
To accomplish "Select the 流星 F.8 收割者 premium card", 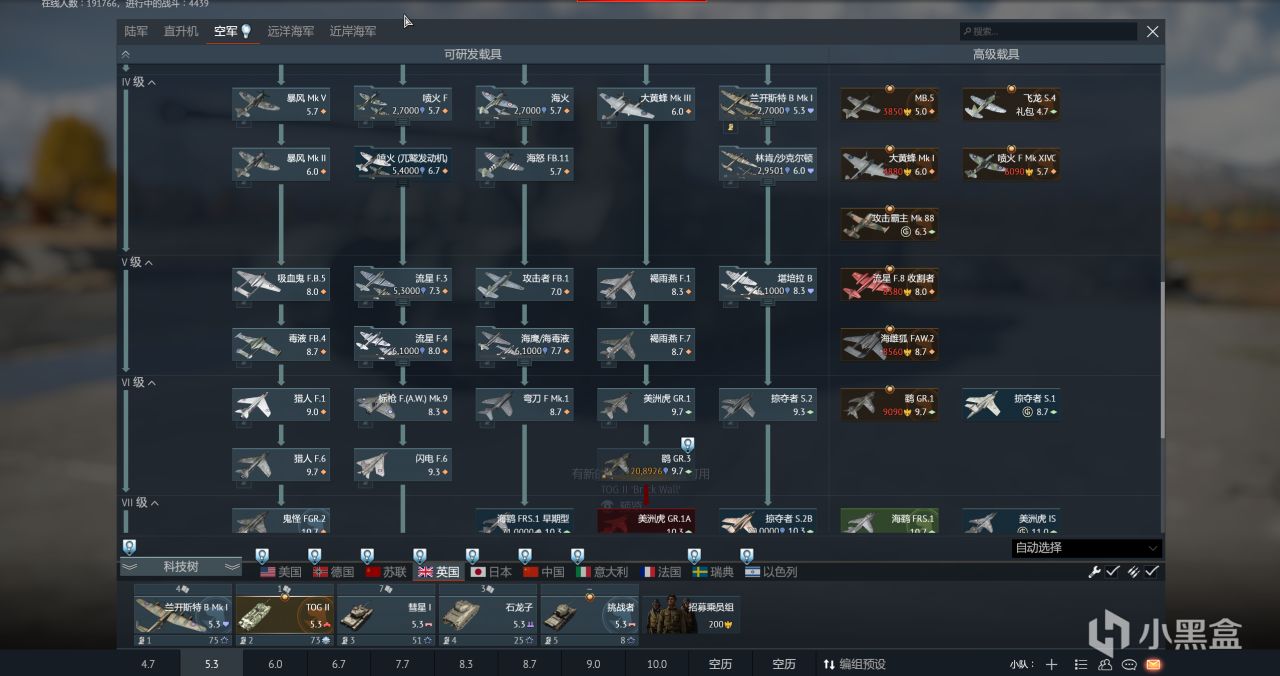I will click(890, 284).
